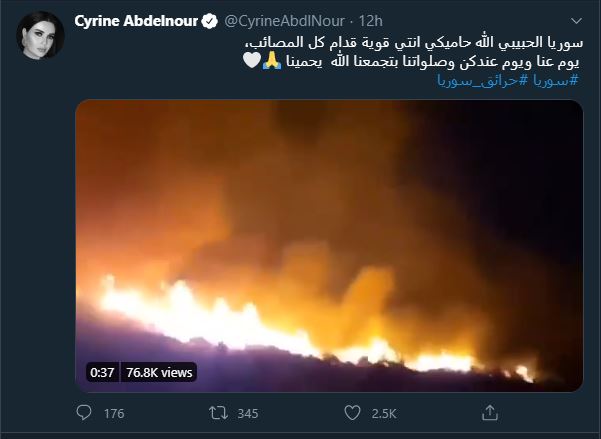The height and width of the screenshot is (439, 601).
Task: Retweet using the arrows icon
Action: coord(218,413)
